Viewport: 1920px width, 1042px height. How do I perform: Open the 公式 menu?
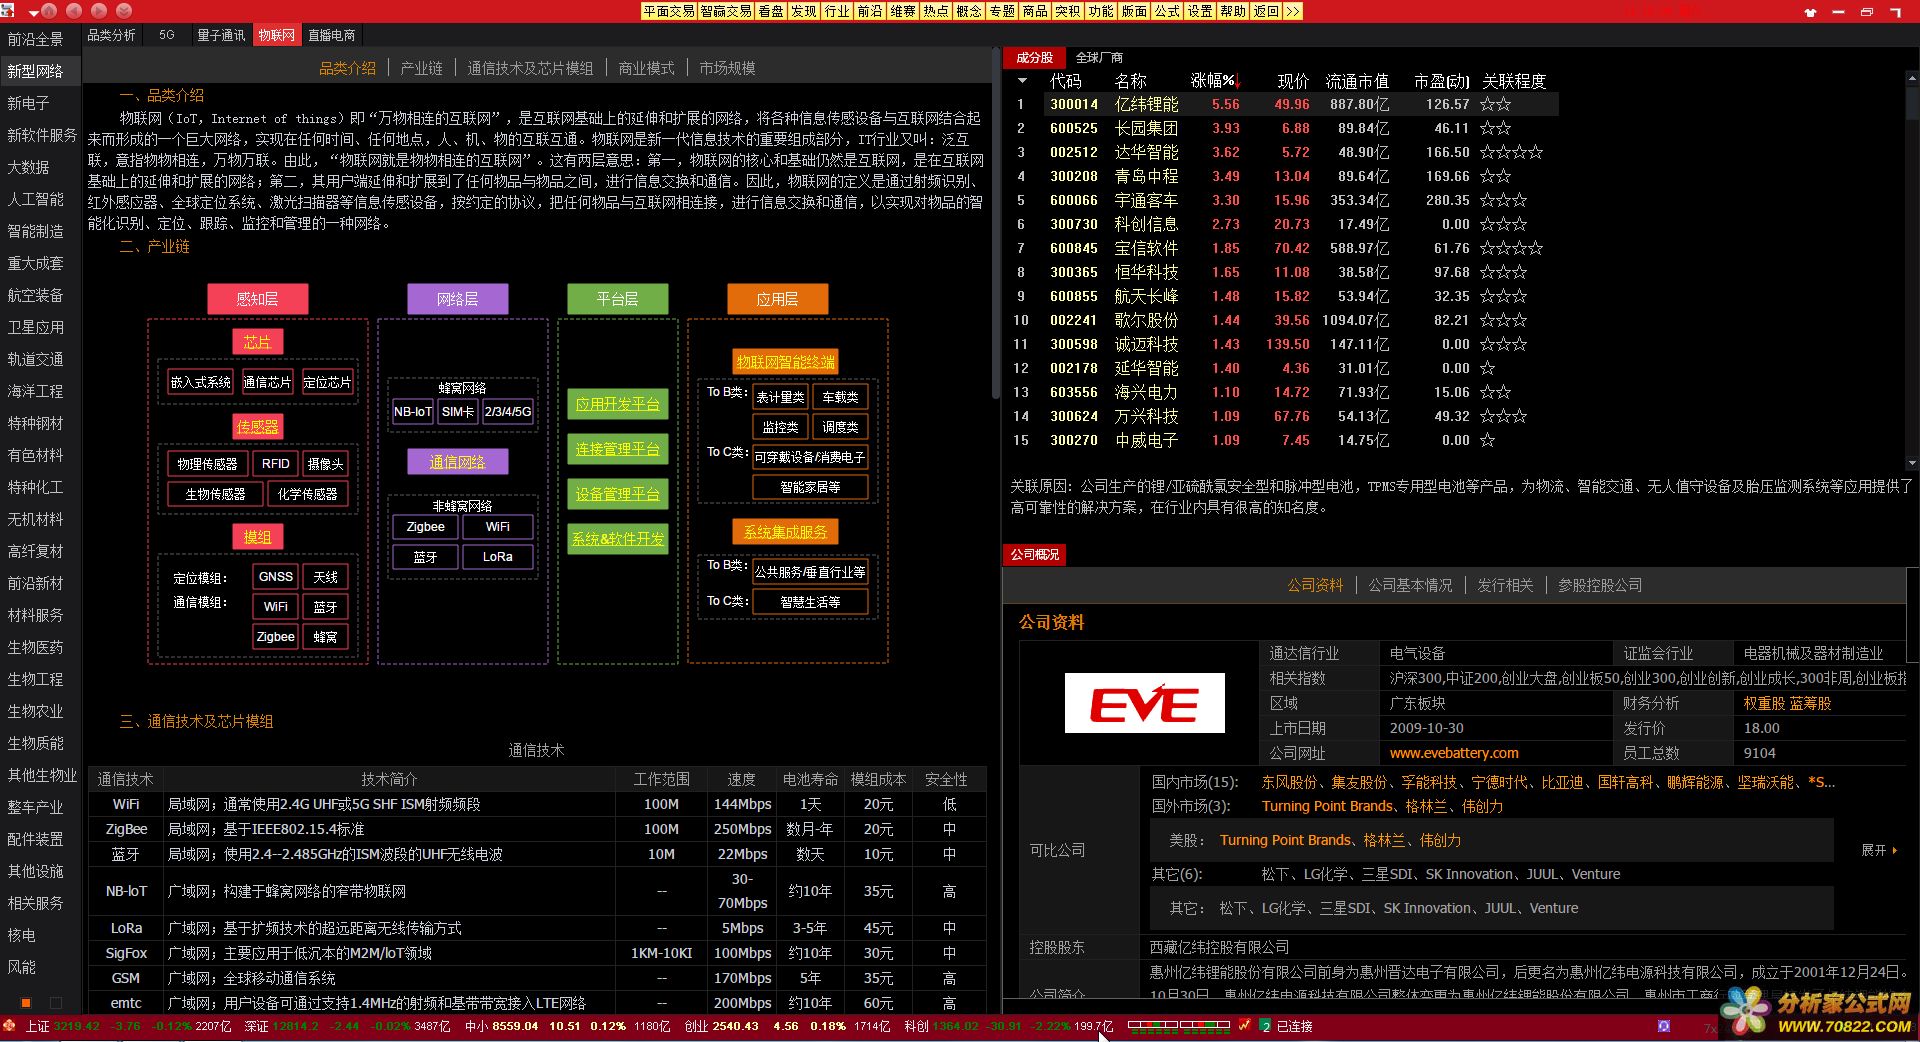[1167, 11]
